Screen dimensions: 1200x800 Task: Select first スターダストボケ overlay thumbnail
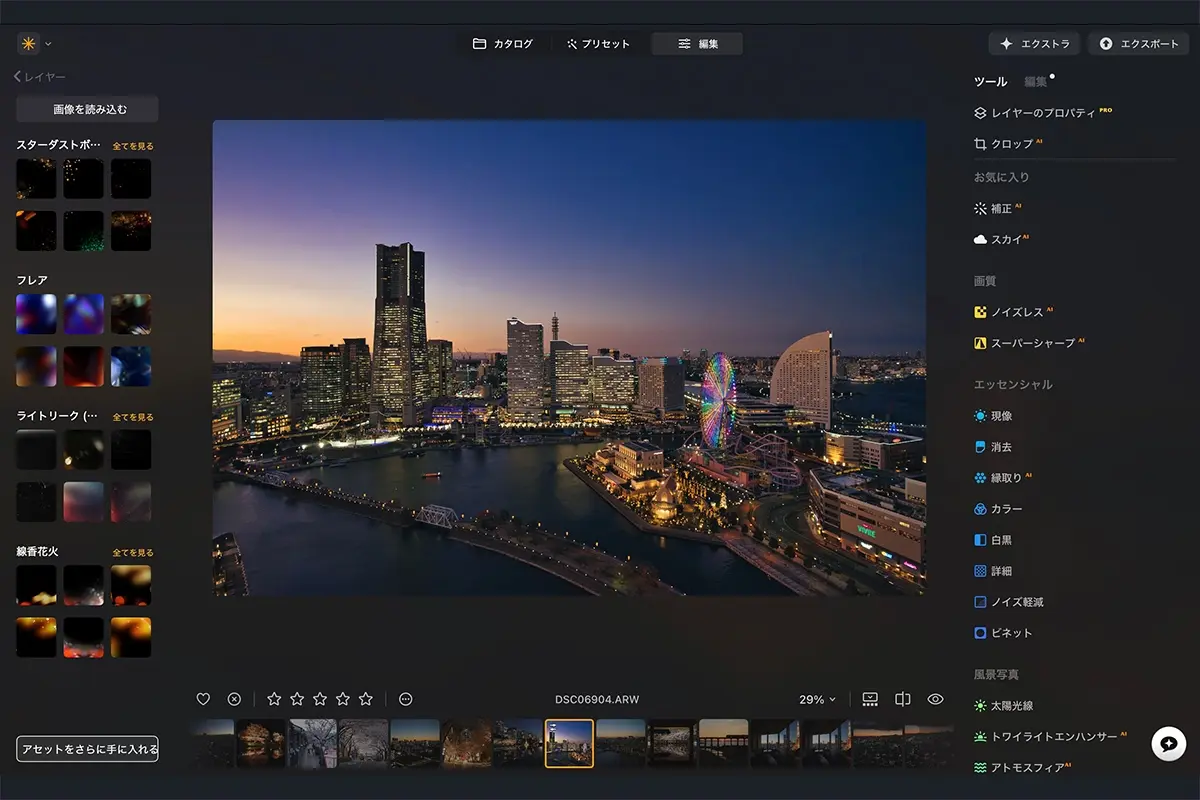[x=36, y=179]
